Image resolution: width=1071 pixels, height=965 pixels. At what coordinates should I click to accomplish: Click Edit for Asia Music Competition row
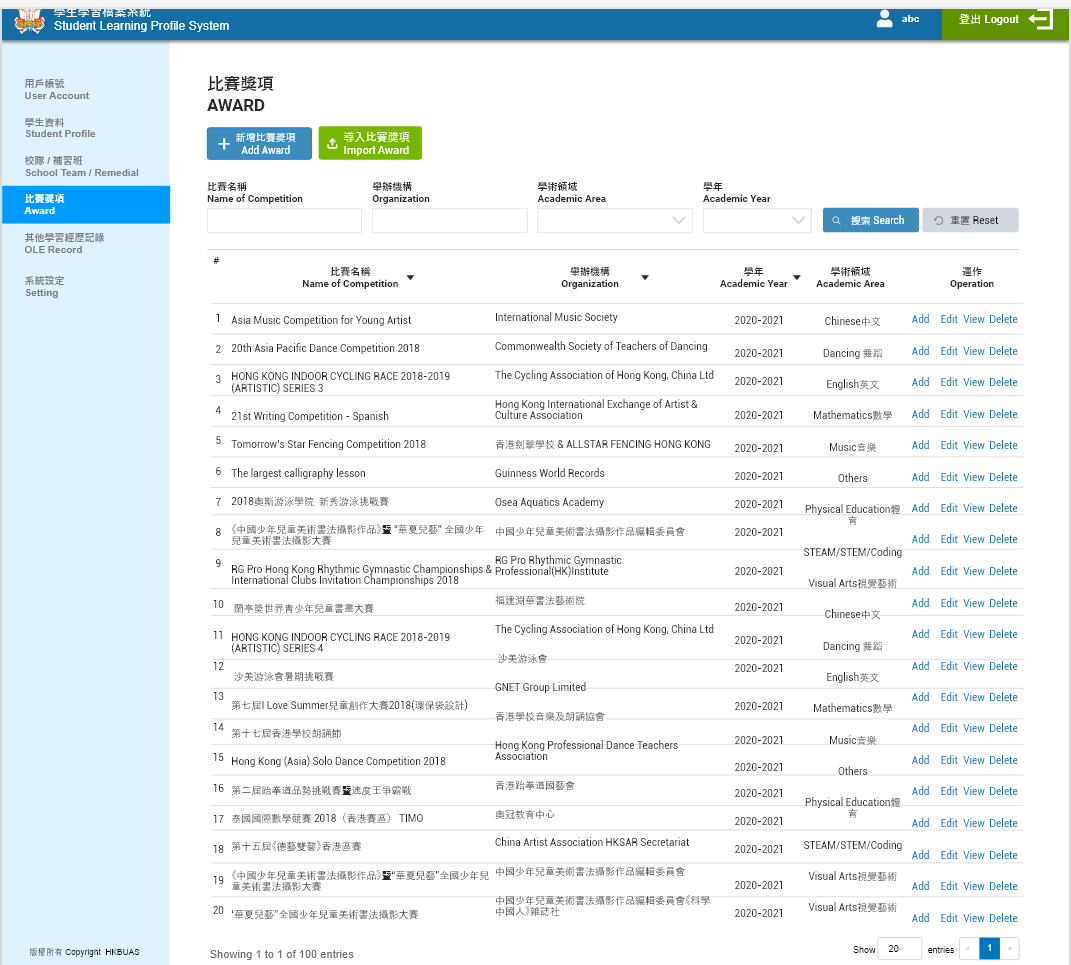(949, 320)
